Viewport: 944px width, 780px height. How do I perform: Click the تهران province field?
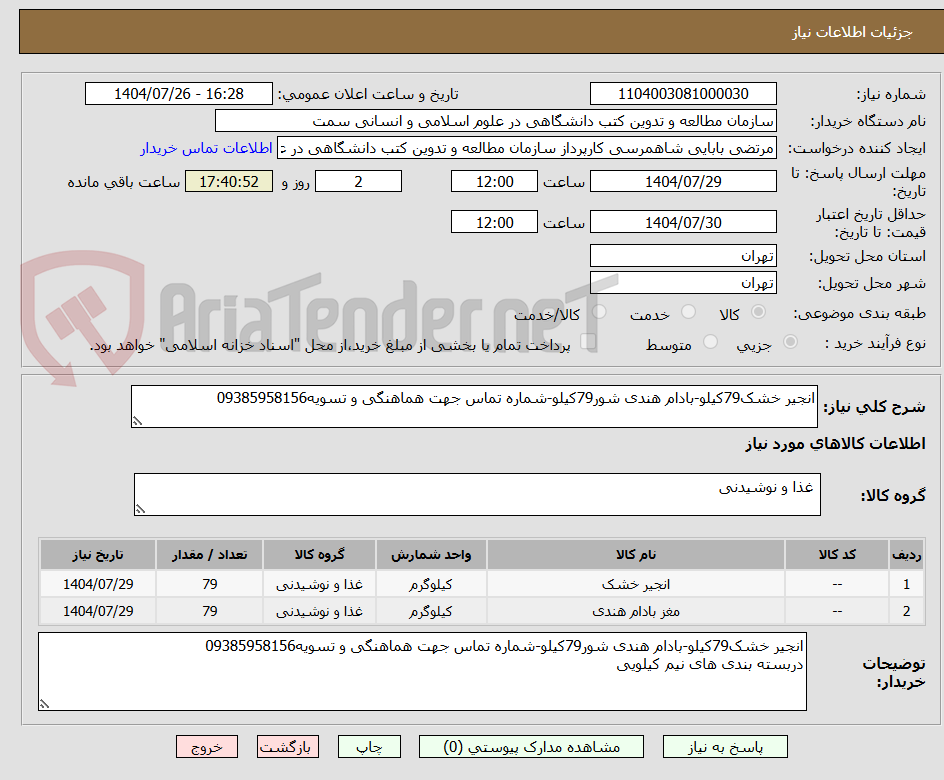point(683,255)
